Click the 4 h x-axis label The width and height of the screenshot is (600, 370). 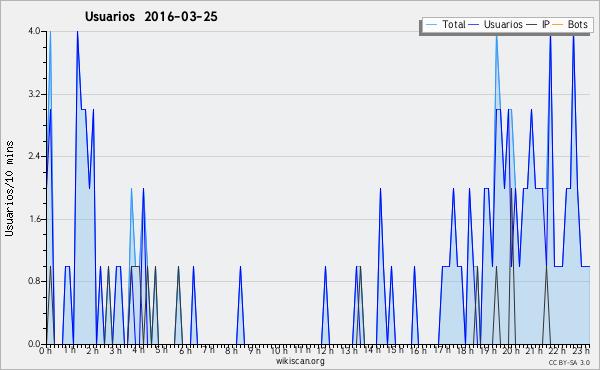point(139,350)
